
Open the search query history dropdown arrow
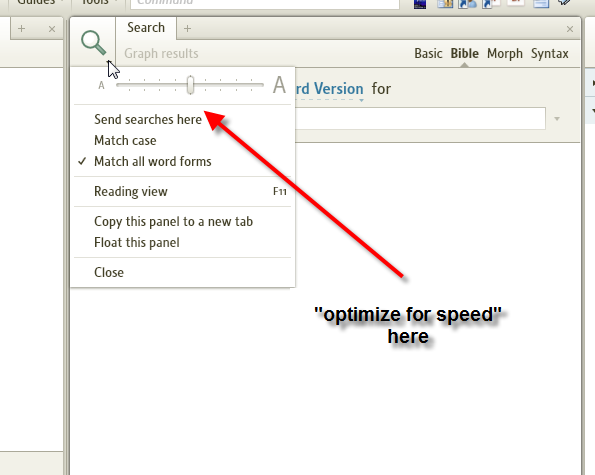[557, 119]
